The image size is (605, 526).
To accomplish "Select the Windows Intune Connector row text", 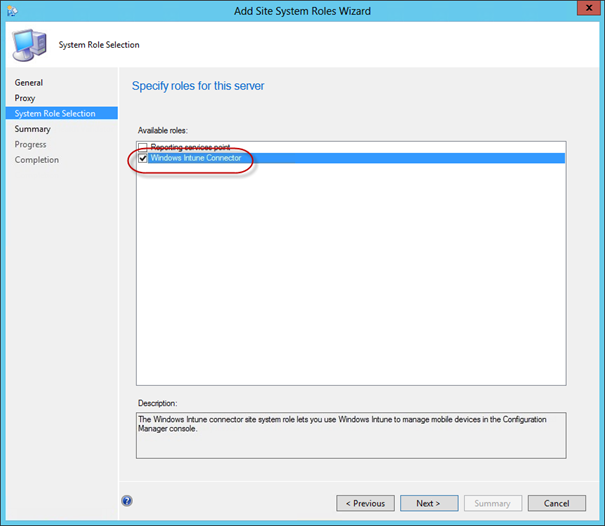I will pos(196,158).
